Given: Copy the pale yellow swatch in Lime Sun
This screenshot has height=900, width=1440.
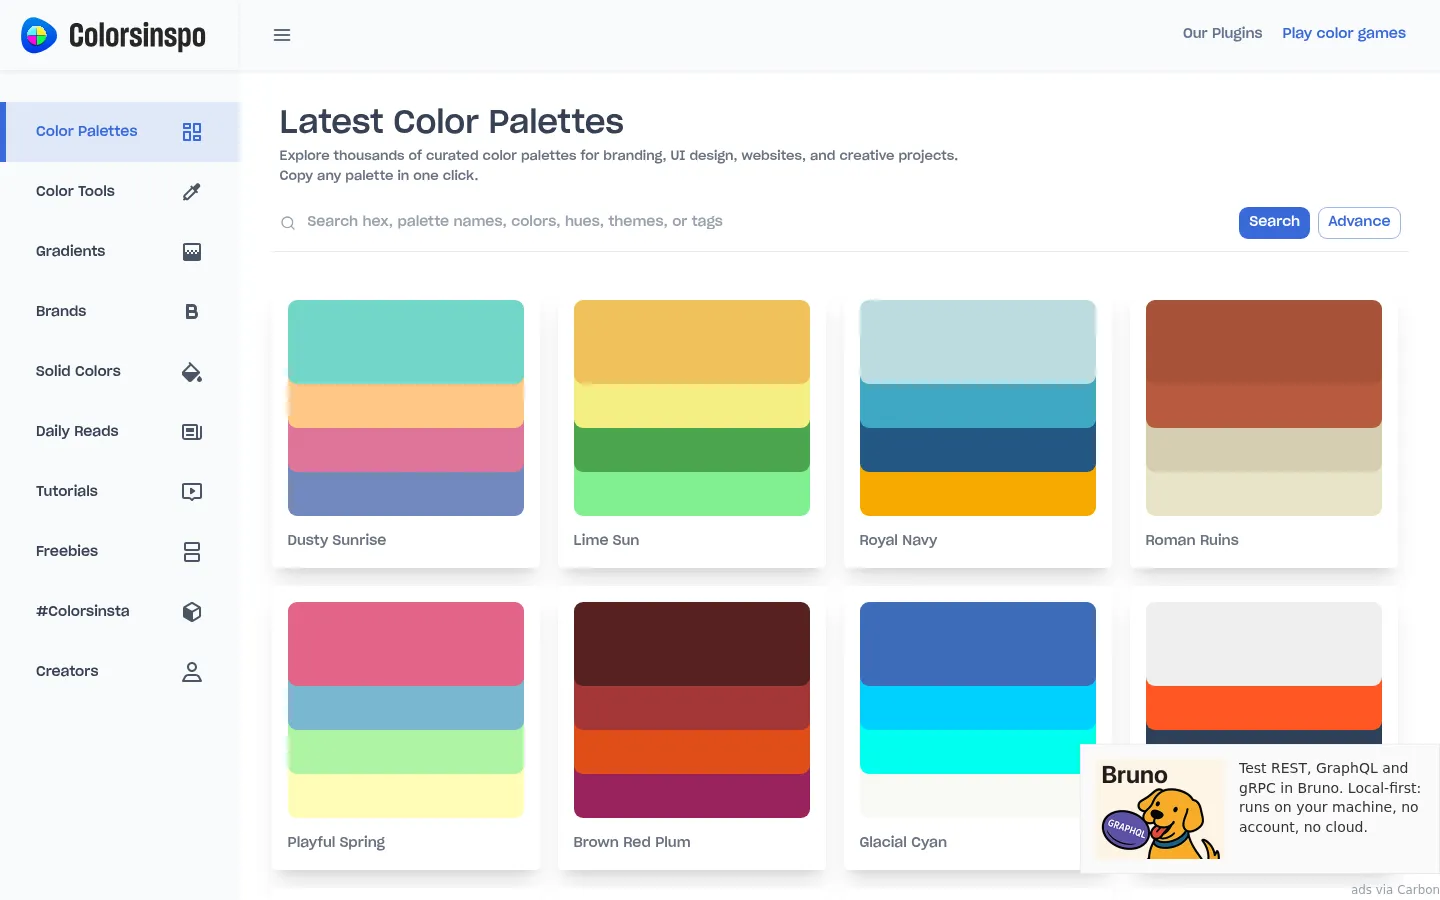Looking at the screenshot, I should point(692,406).
